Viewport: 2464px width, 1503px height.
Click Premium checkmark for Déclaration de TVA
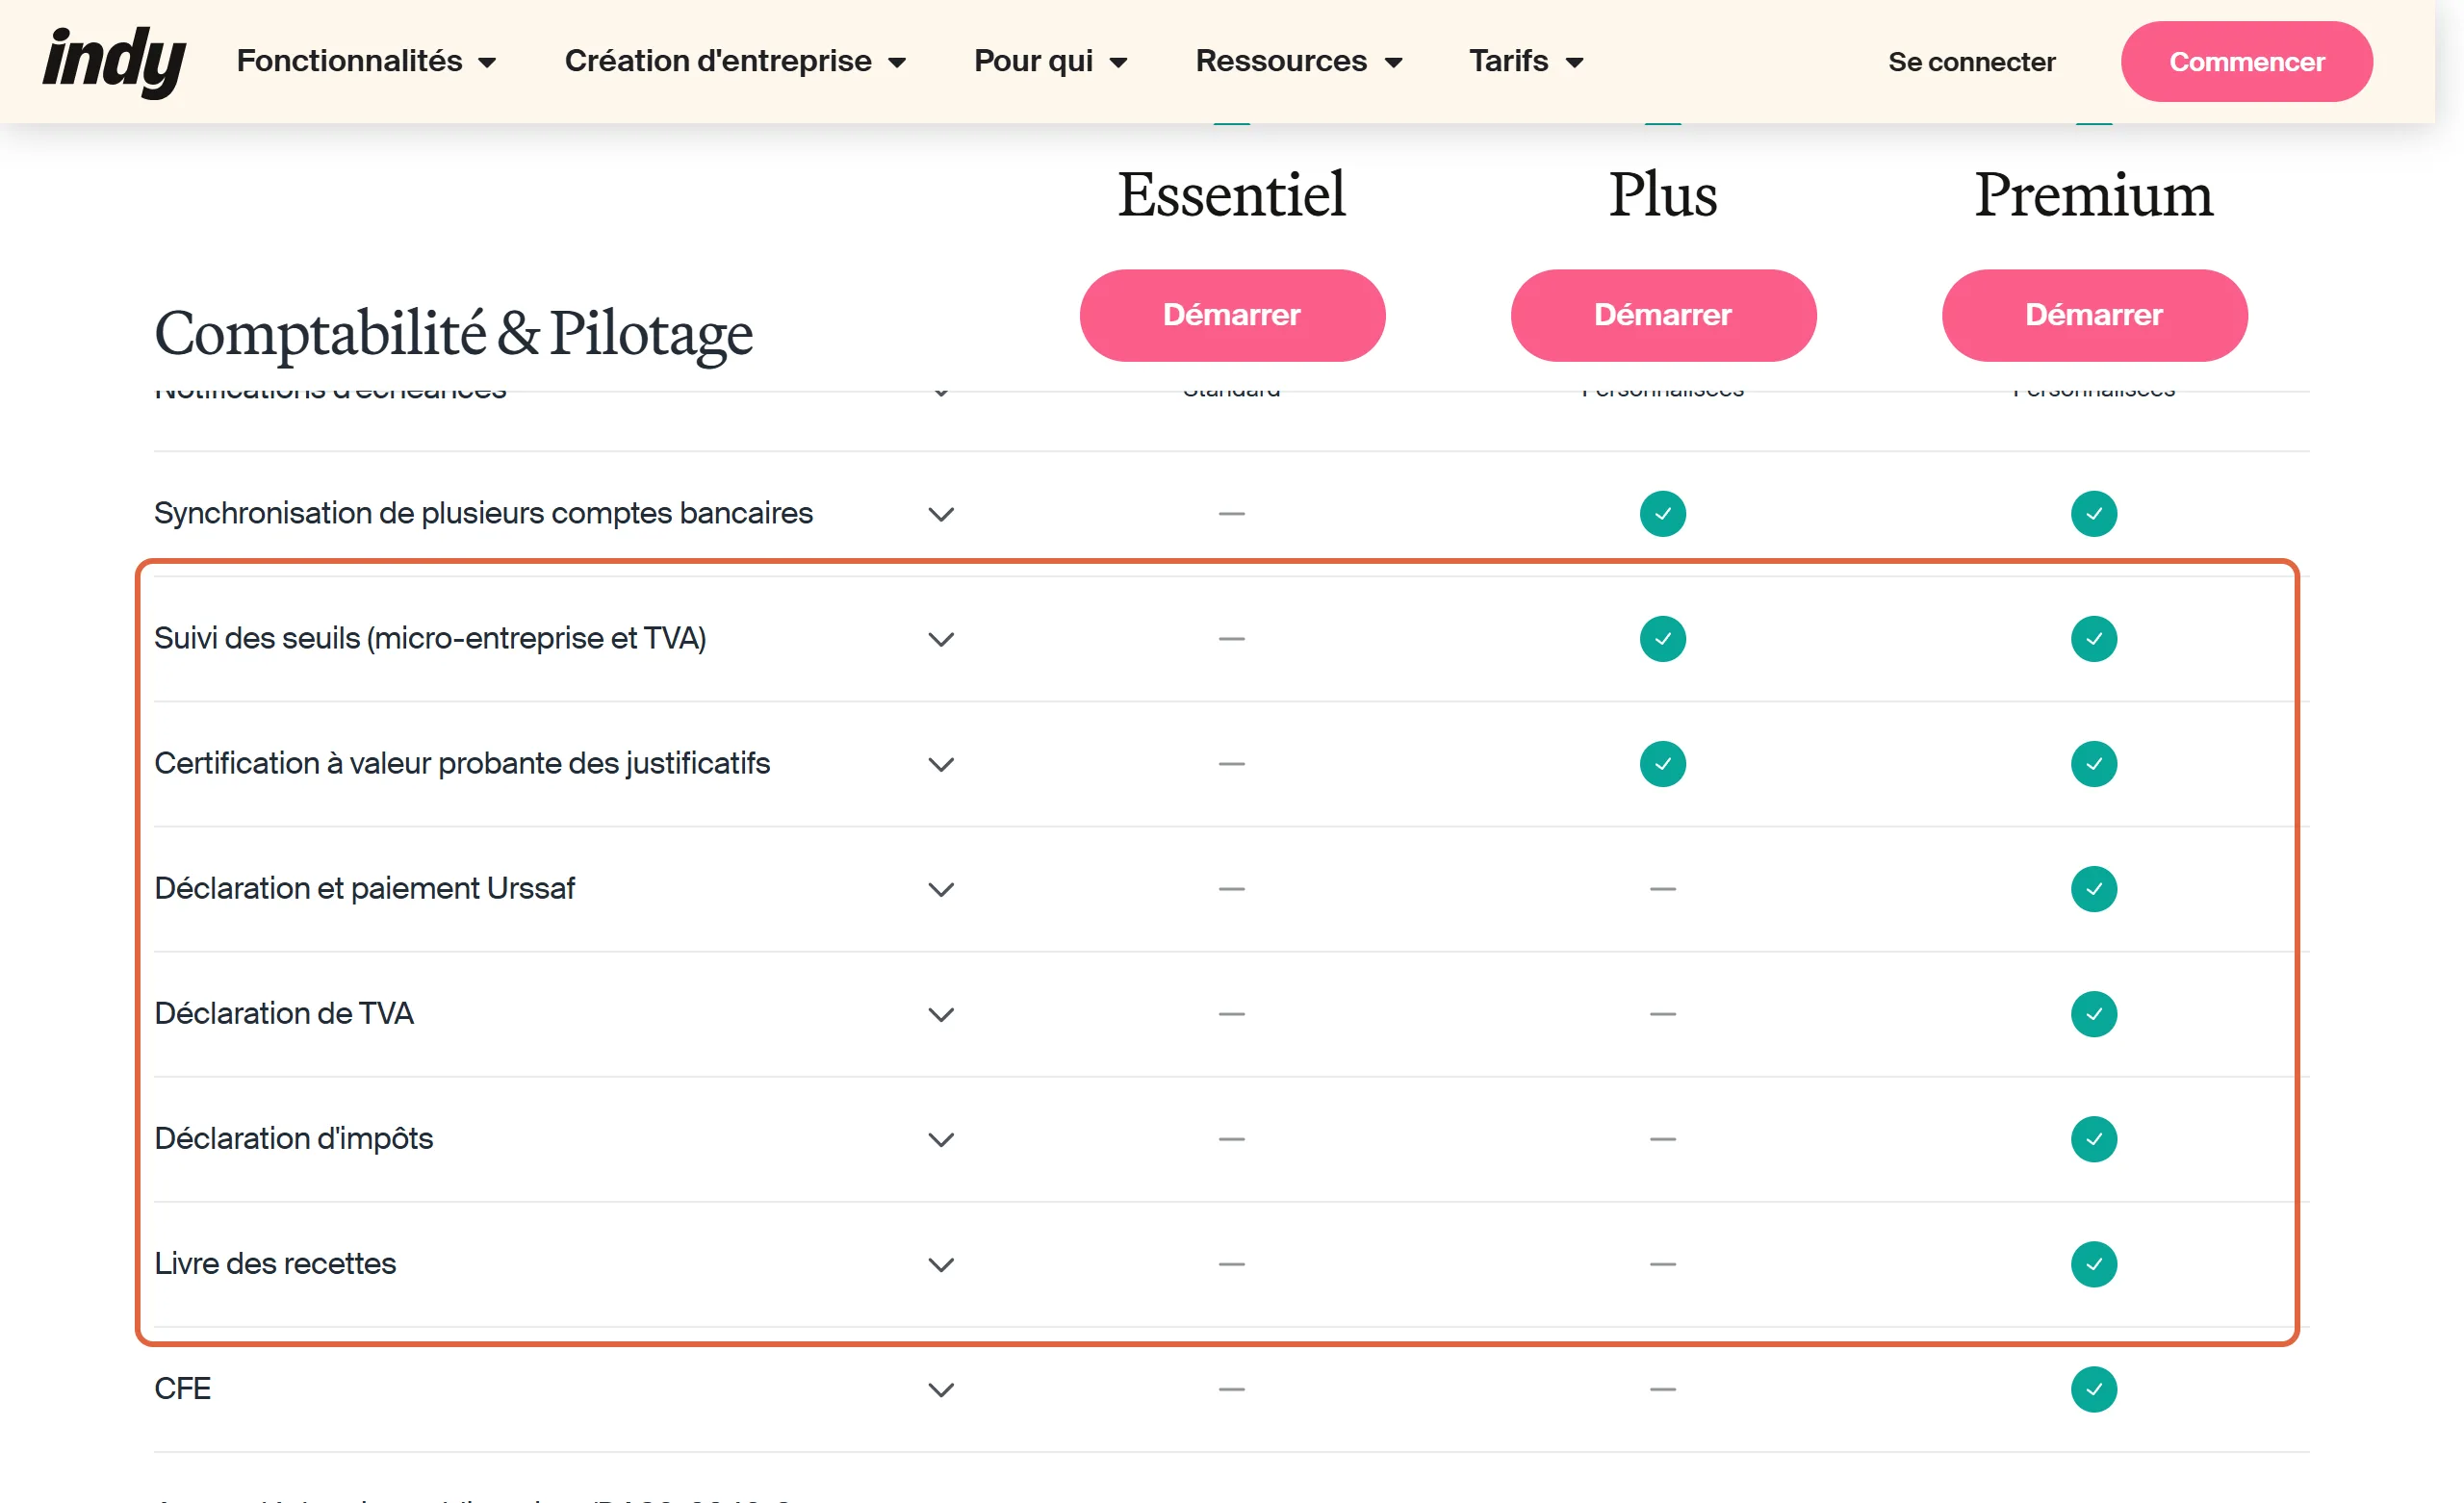click(x=2094, y=1014)
